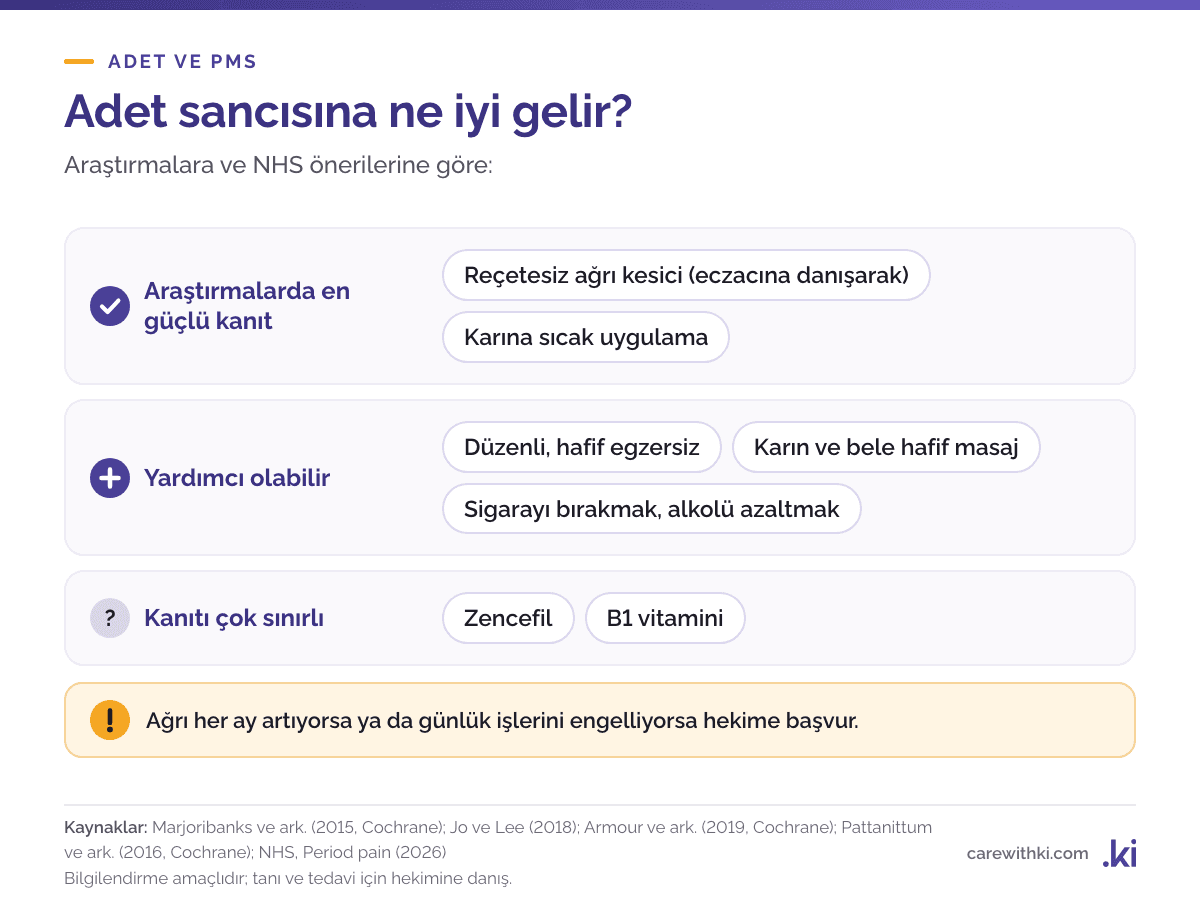This screenshot has width=1200, height=900.
Task: Click the purple plus circle icon
Action: 110,478
